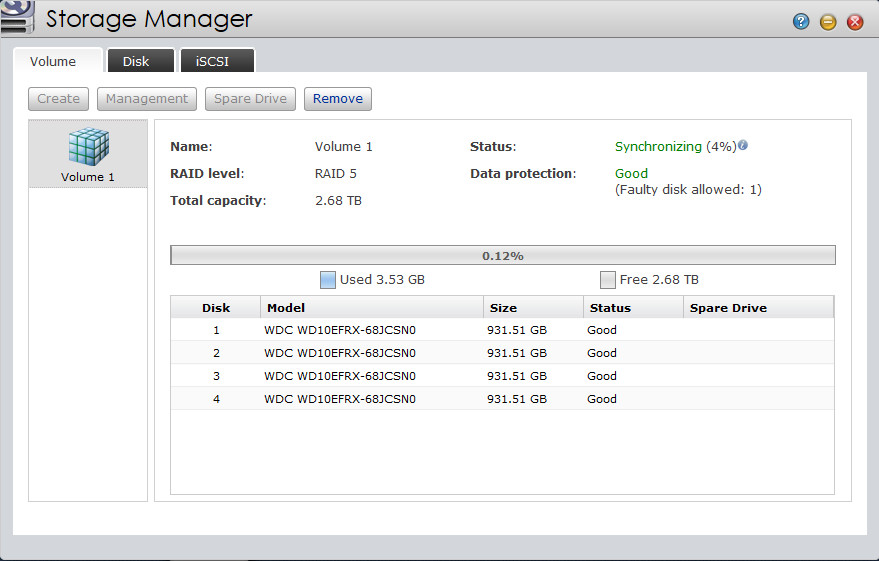This screenshot has width=879, height=561.
Task: Open the iSCSI tab
Action: (x=217, y=61)
